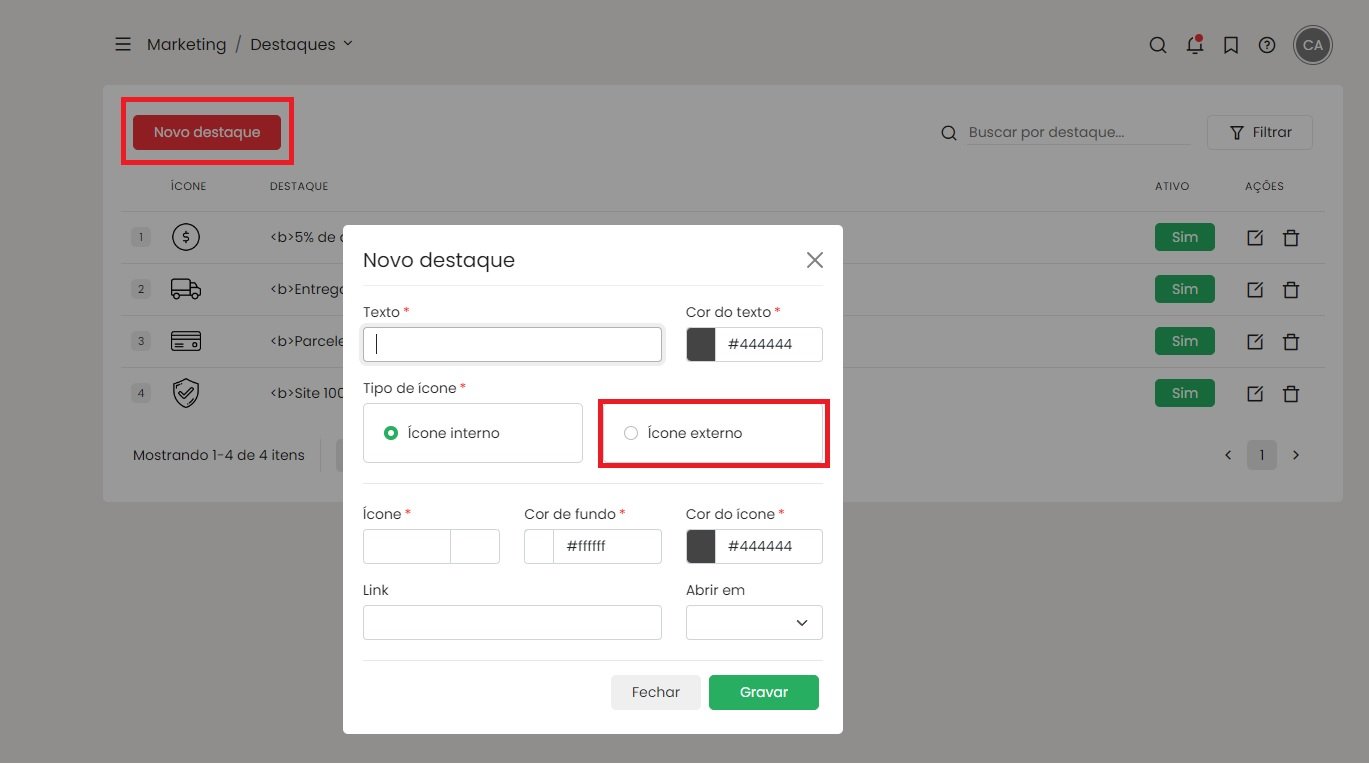
Task: Delete the fourth highlight row
Action: [1291, 394]
